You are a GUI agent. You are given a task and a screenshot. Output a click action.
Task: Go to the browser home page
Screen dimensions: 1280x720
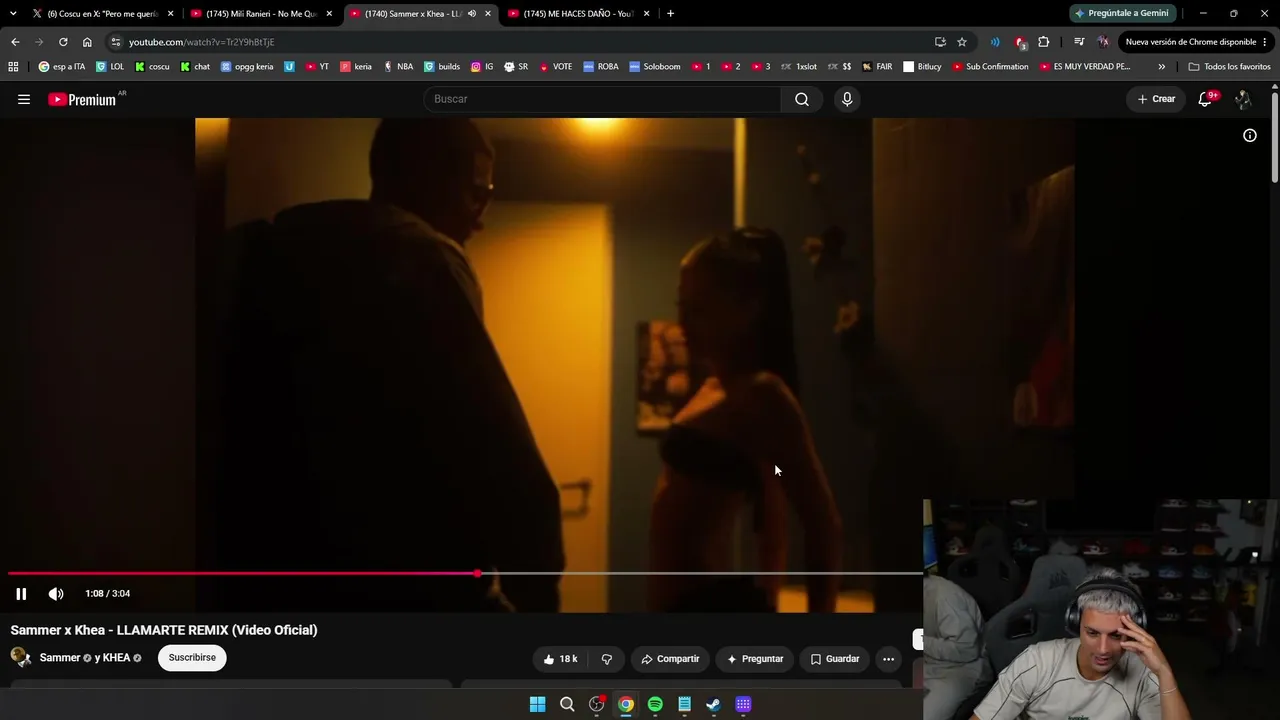87,42
